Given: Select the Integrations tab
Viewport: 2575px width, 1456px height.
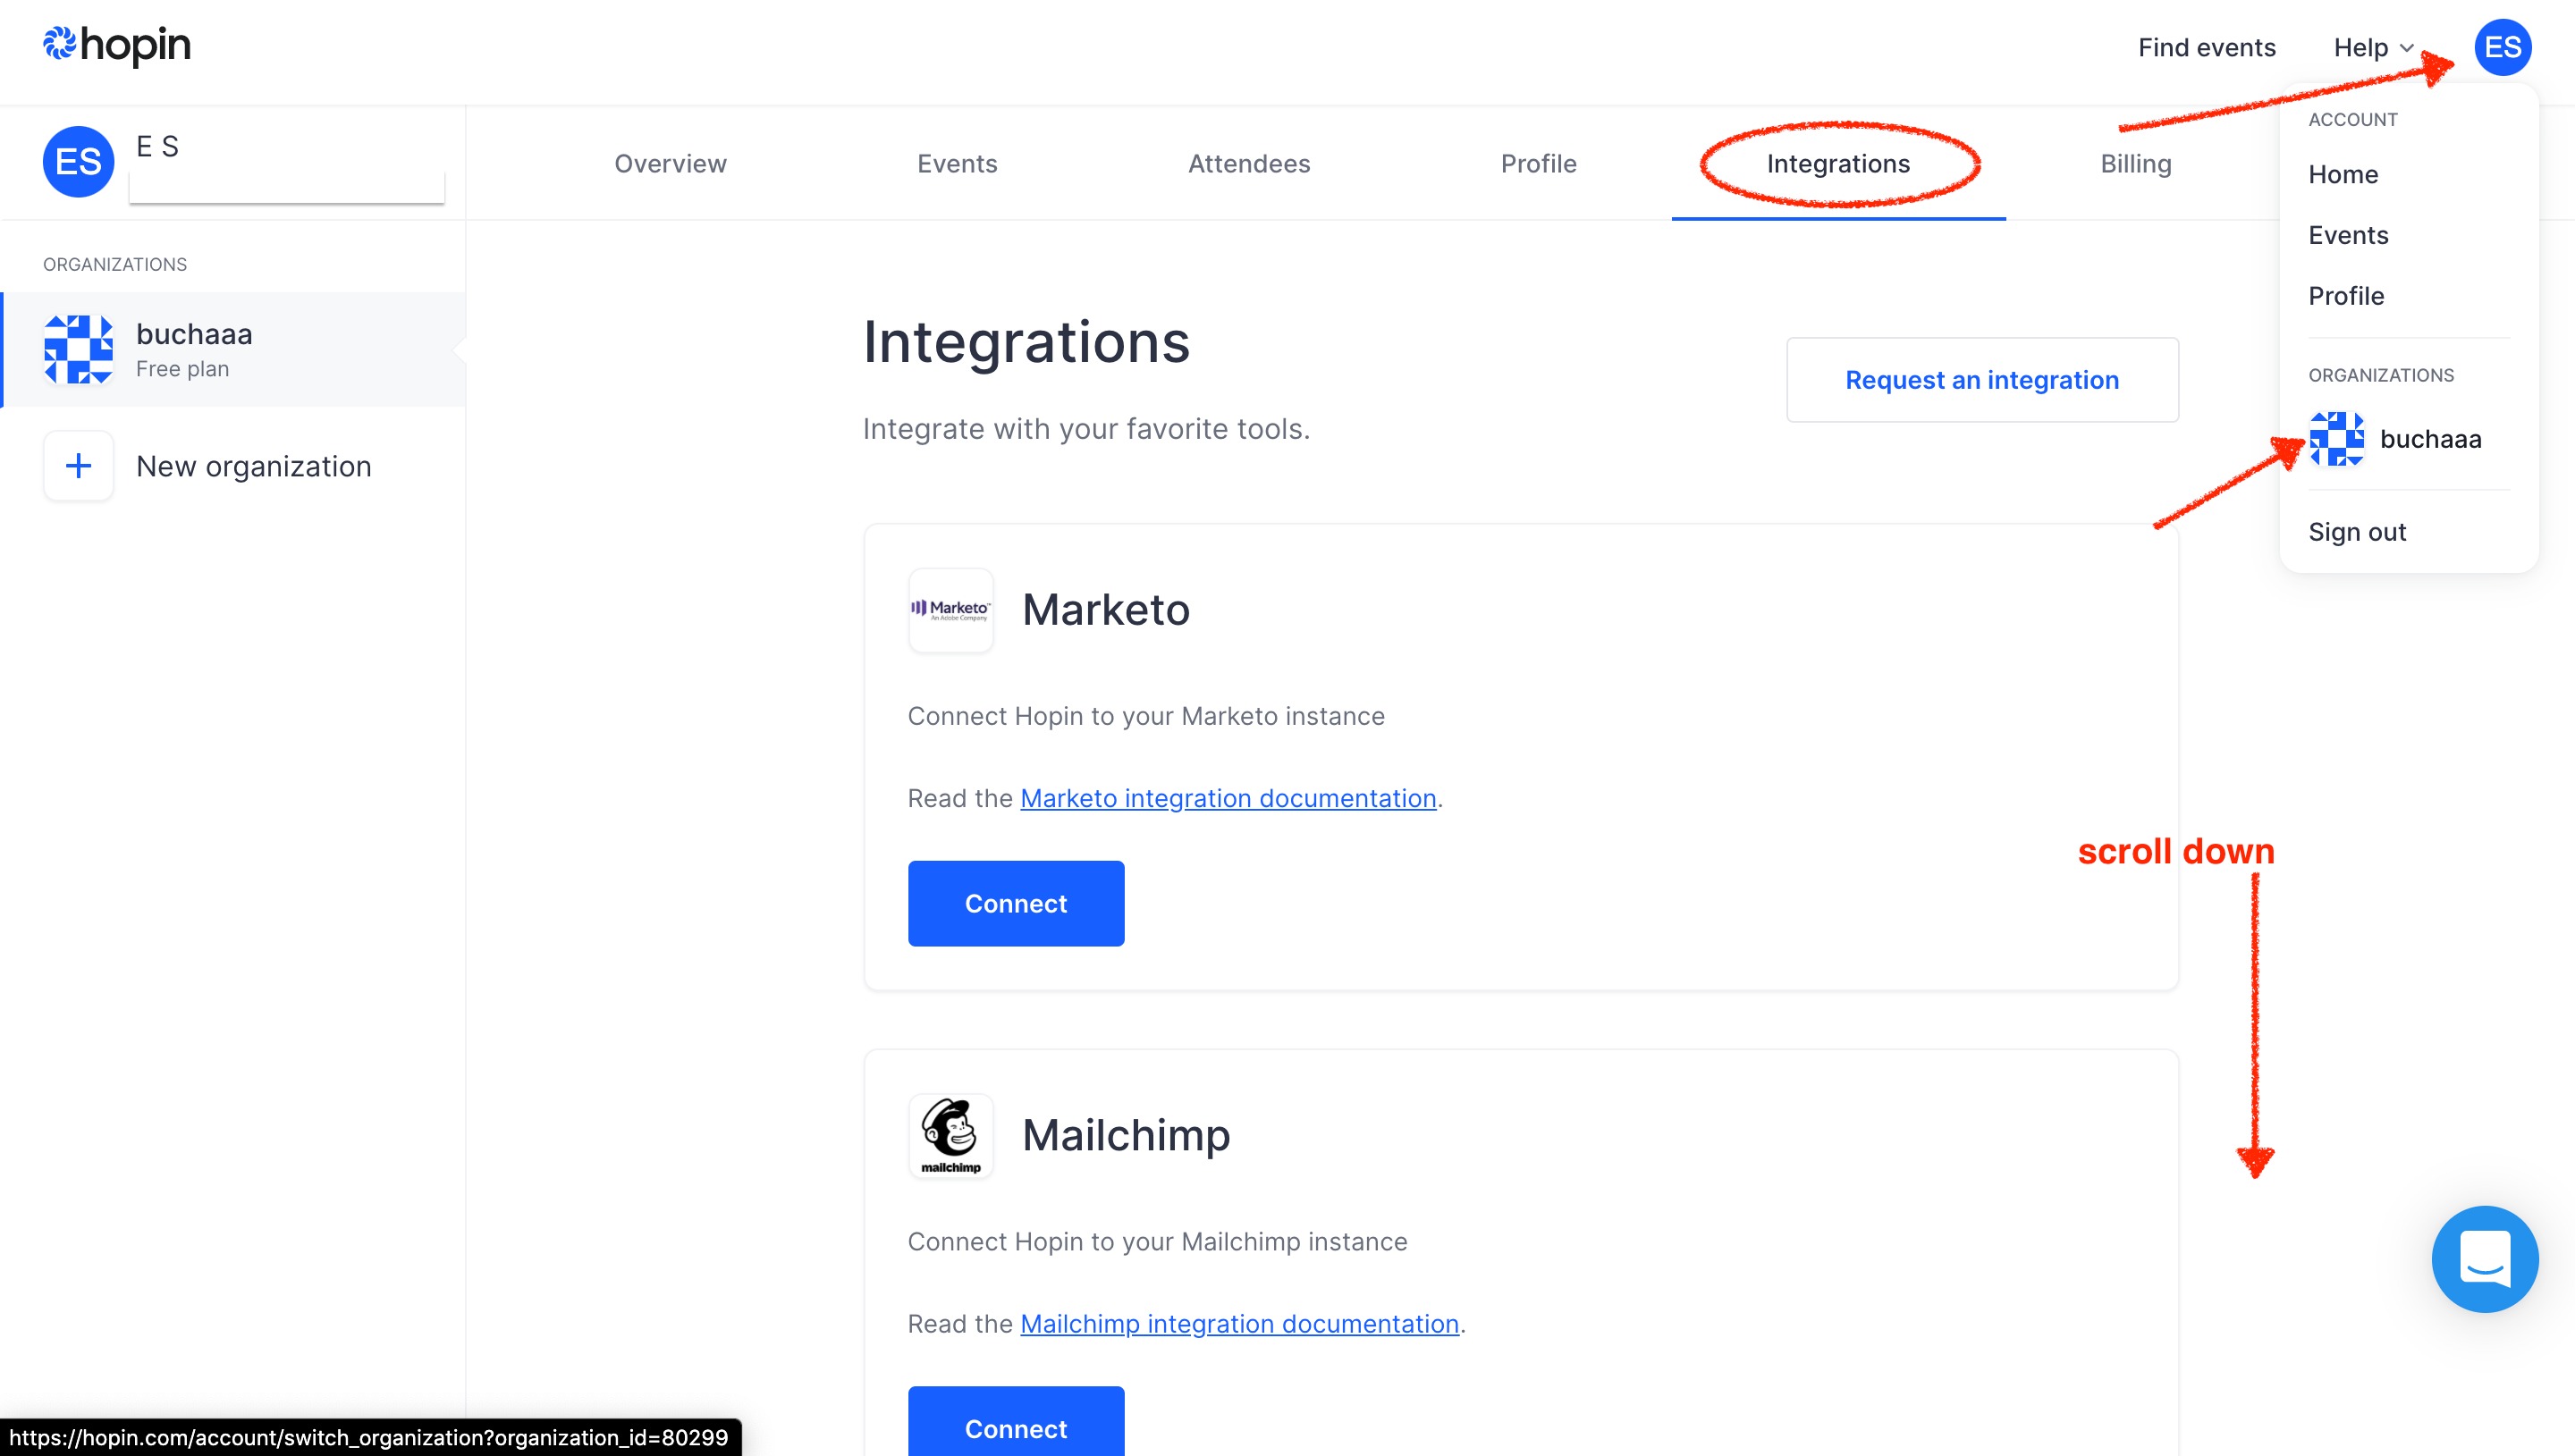Looking at the screenshot, I should pyautogui.click(x=1838, y=164).
